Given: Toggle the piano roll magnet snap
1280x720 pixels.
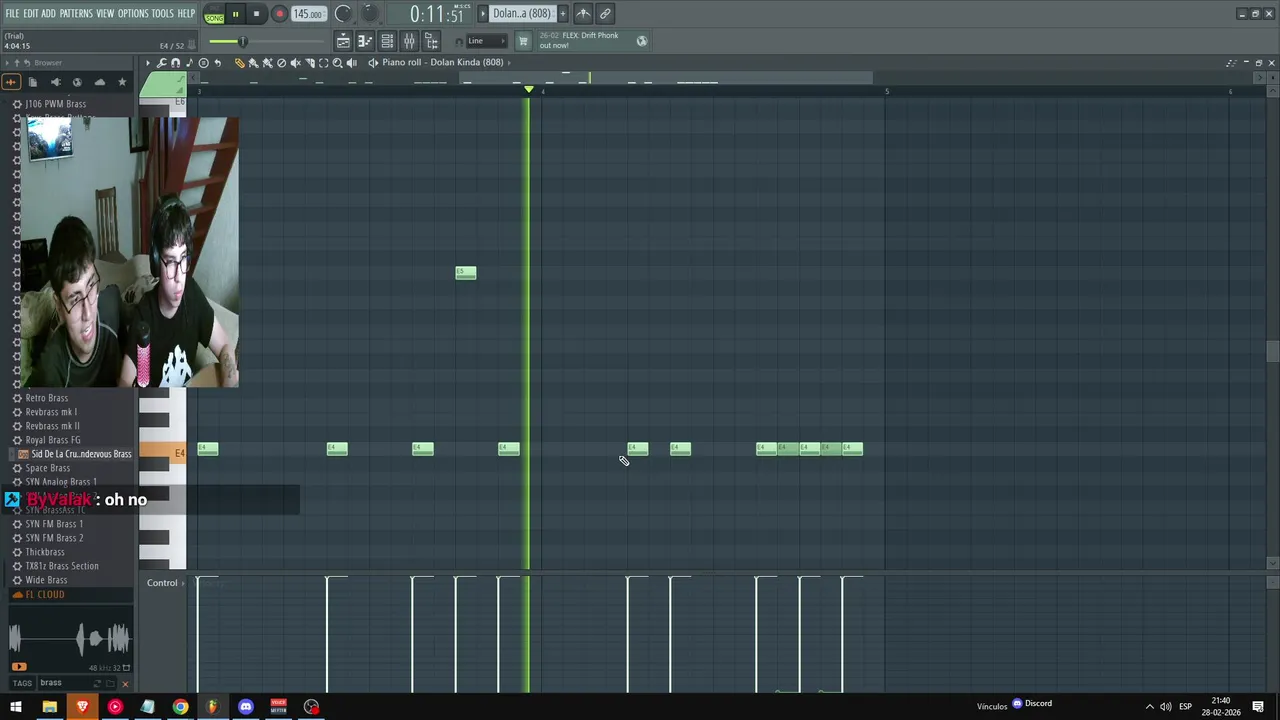Looking at the screenshot, I should pyautogui.click(x=176, y=63).
